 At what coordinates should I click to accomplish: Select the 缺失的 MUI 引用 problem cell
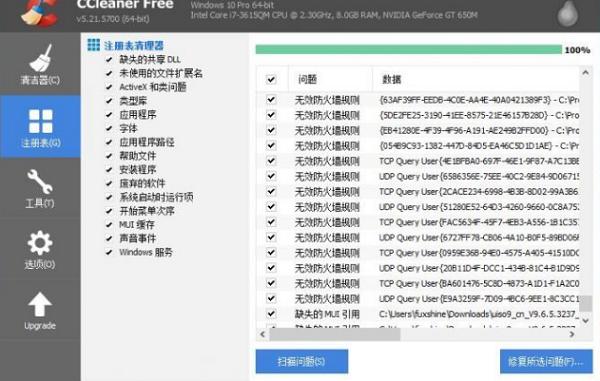pos(327,314)
